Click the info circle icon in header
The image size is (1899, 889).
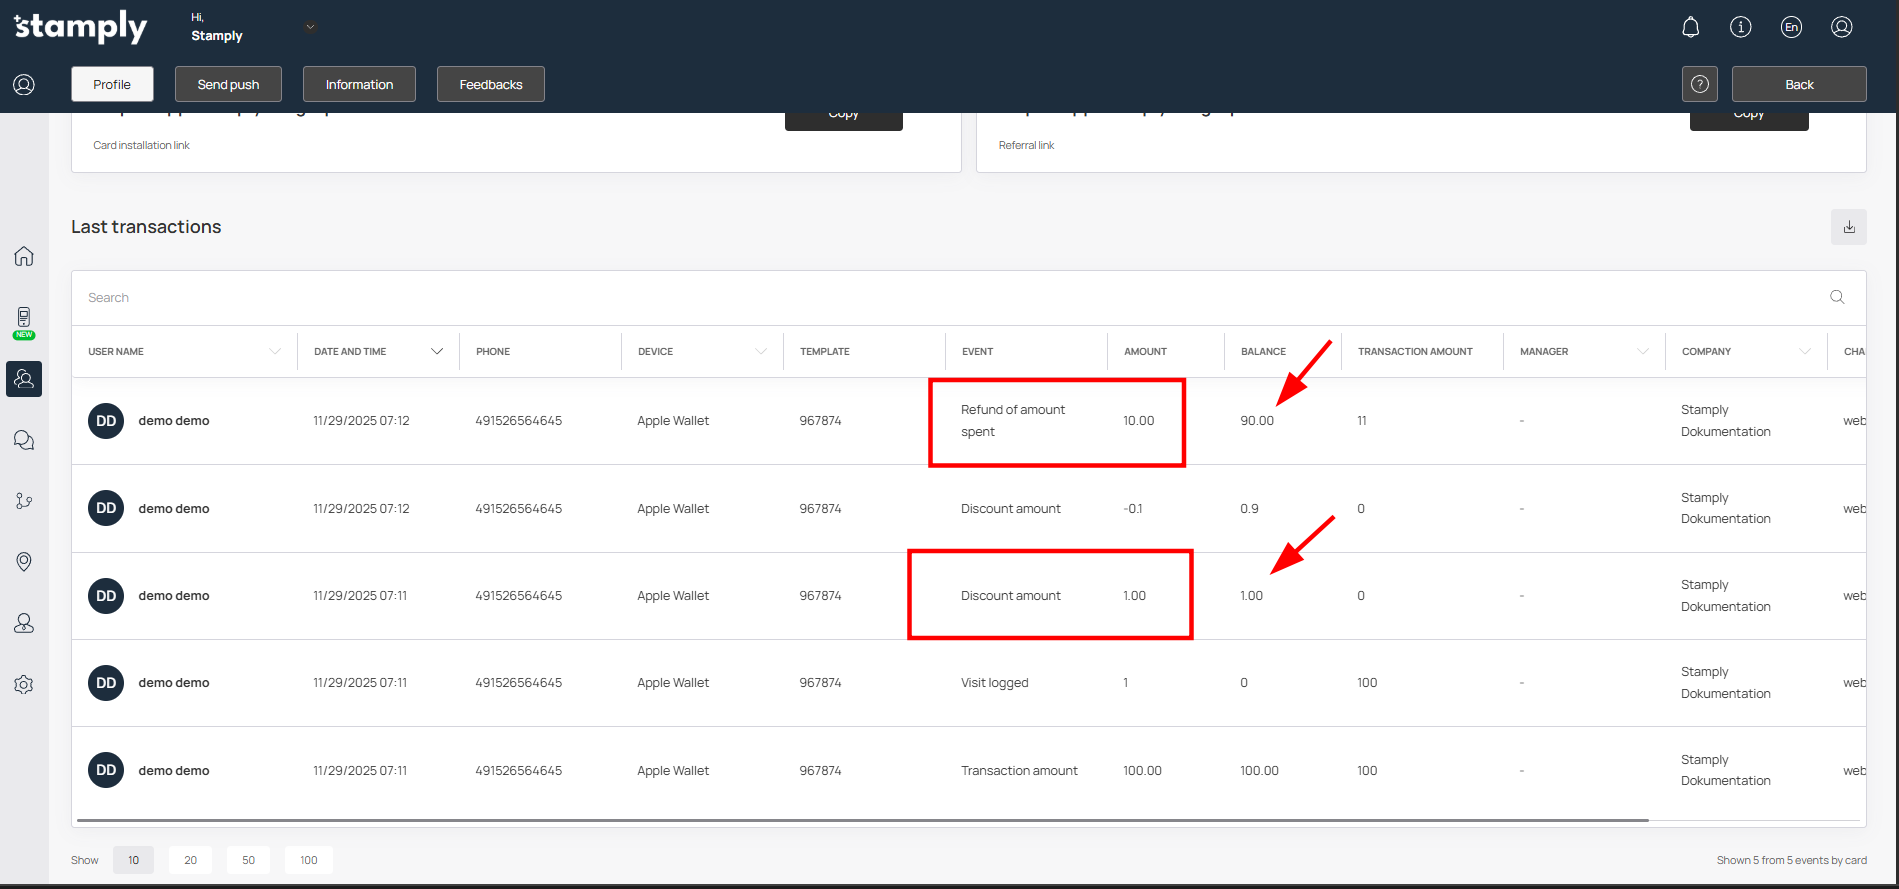(x=1740, y=27)
